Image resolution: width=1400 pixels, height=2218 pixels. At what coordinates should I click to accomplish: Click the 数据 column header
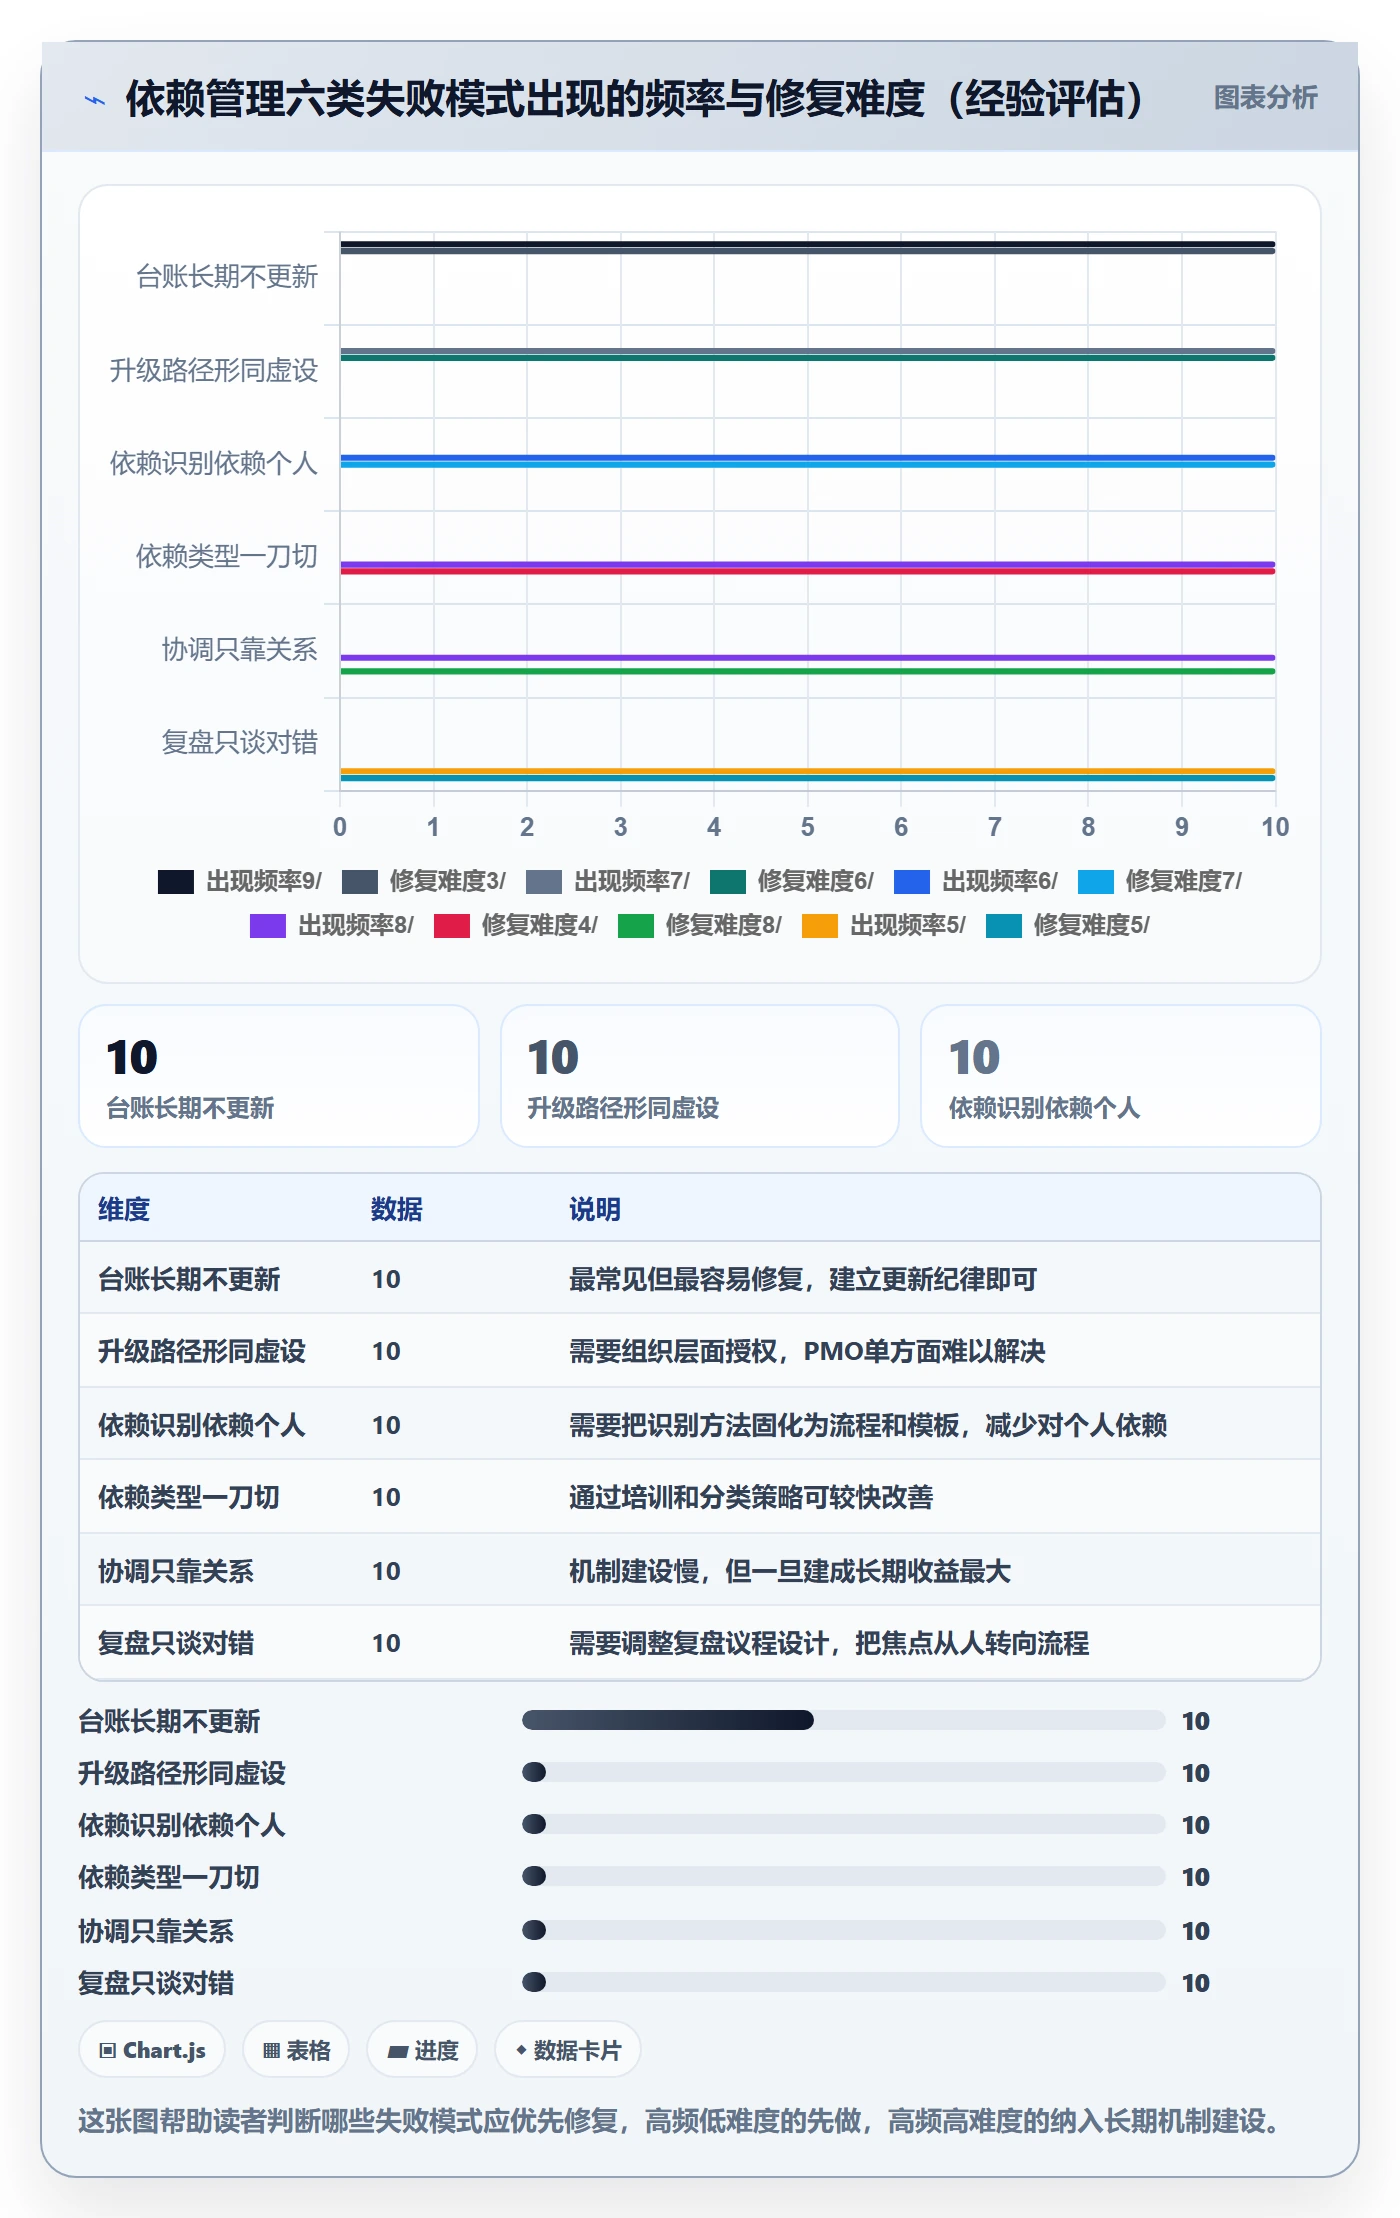pos(397,1209)
